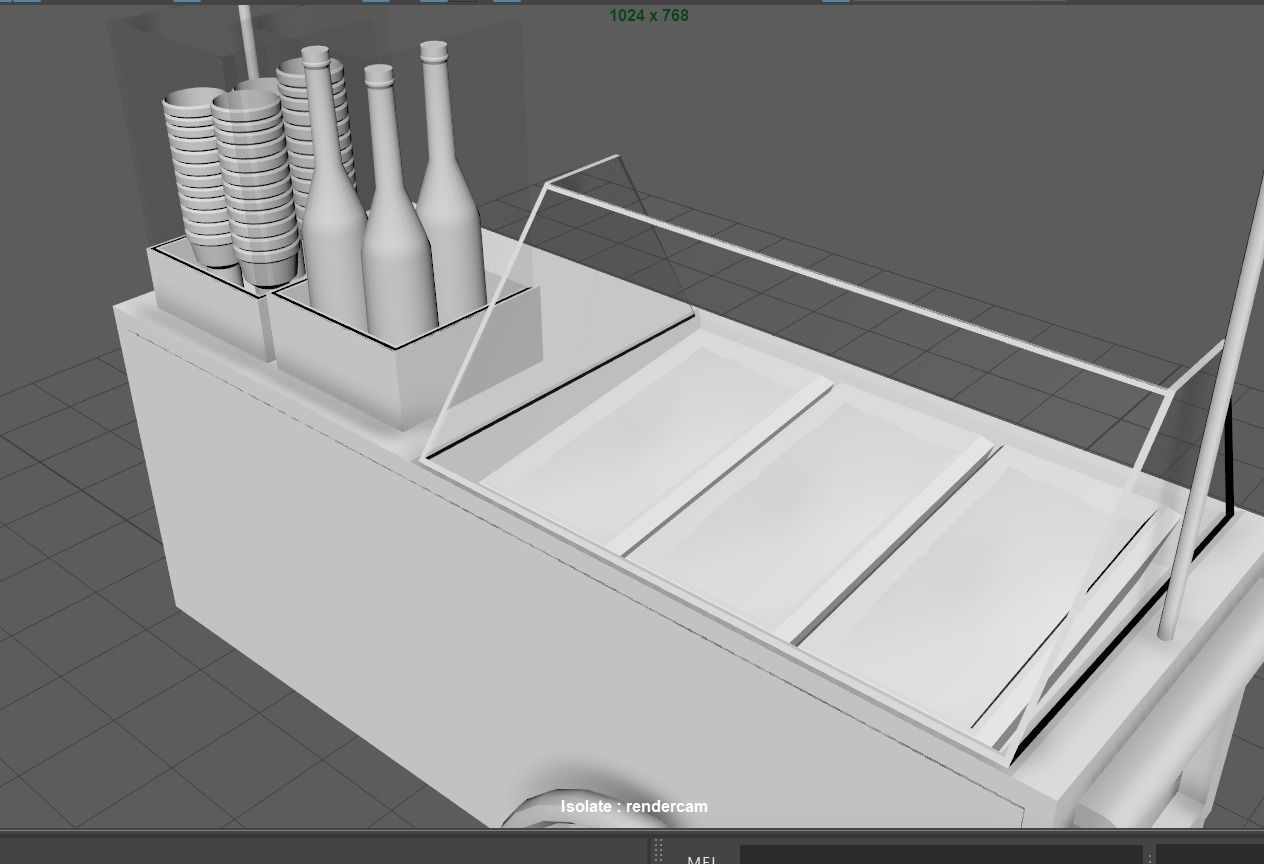Screen dimensions: 1264x864
Task: Focus the MEL command line input field
Action: (x=940, y=855)
